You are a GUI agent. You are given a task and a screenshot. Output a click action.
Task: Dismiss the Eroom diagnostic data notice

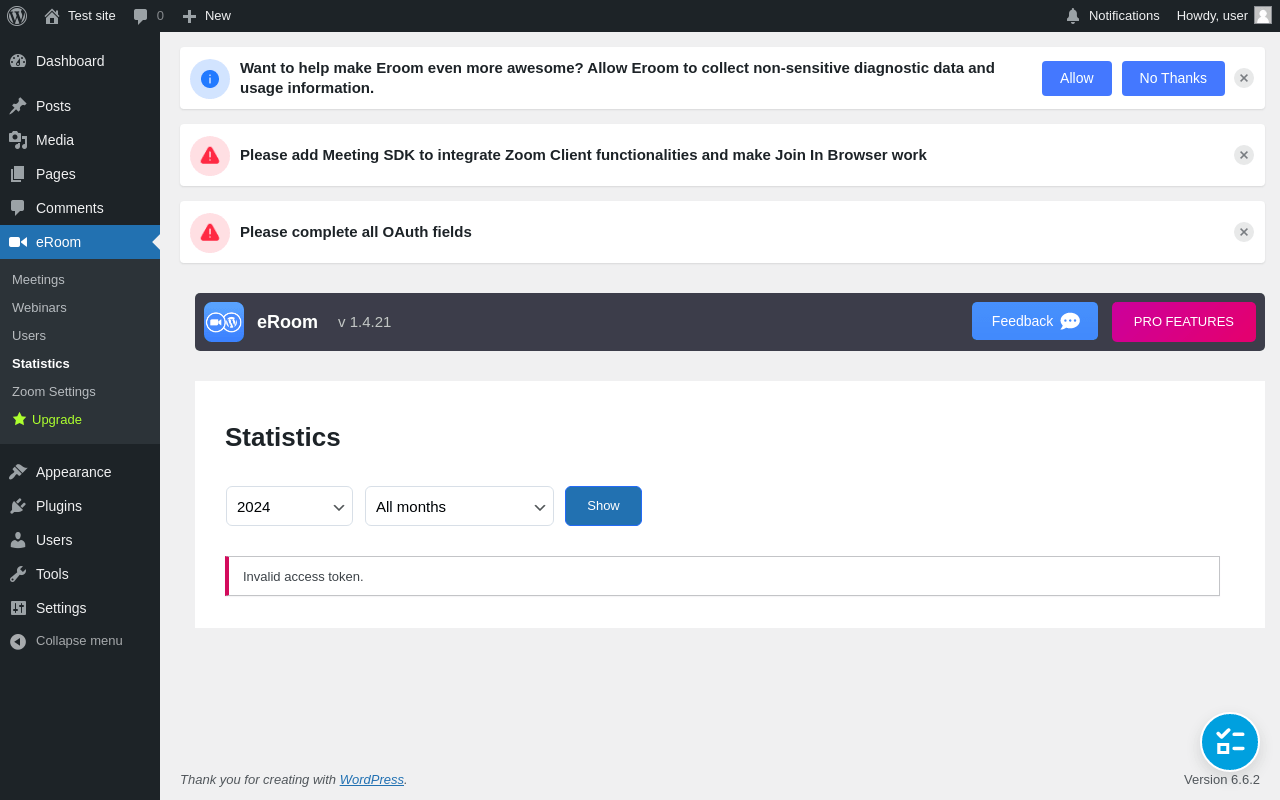pyautogui.click(x=1244, y=78)
